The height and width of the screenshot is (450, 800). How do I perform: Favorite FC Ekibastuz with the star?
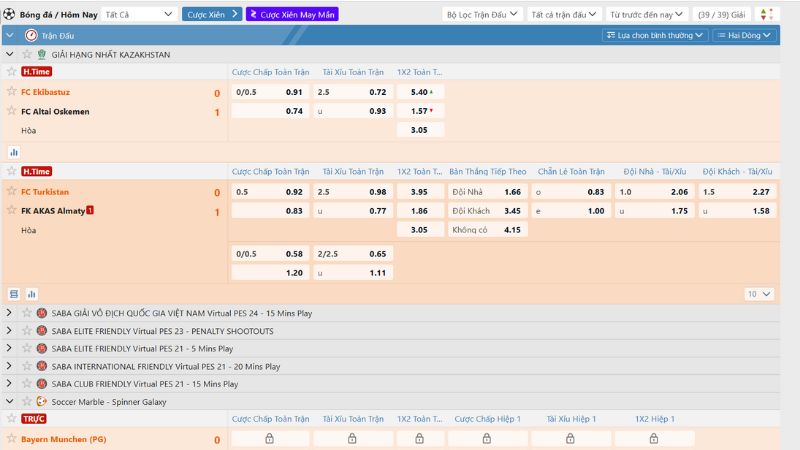pyautogui.click(x=12, y=92)
